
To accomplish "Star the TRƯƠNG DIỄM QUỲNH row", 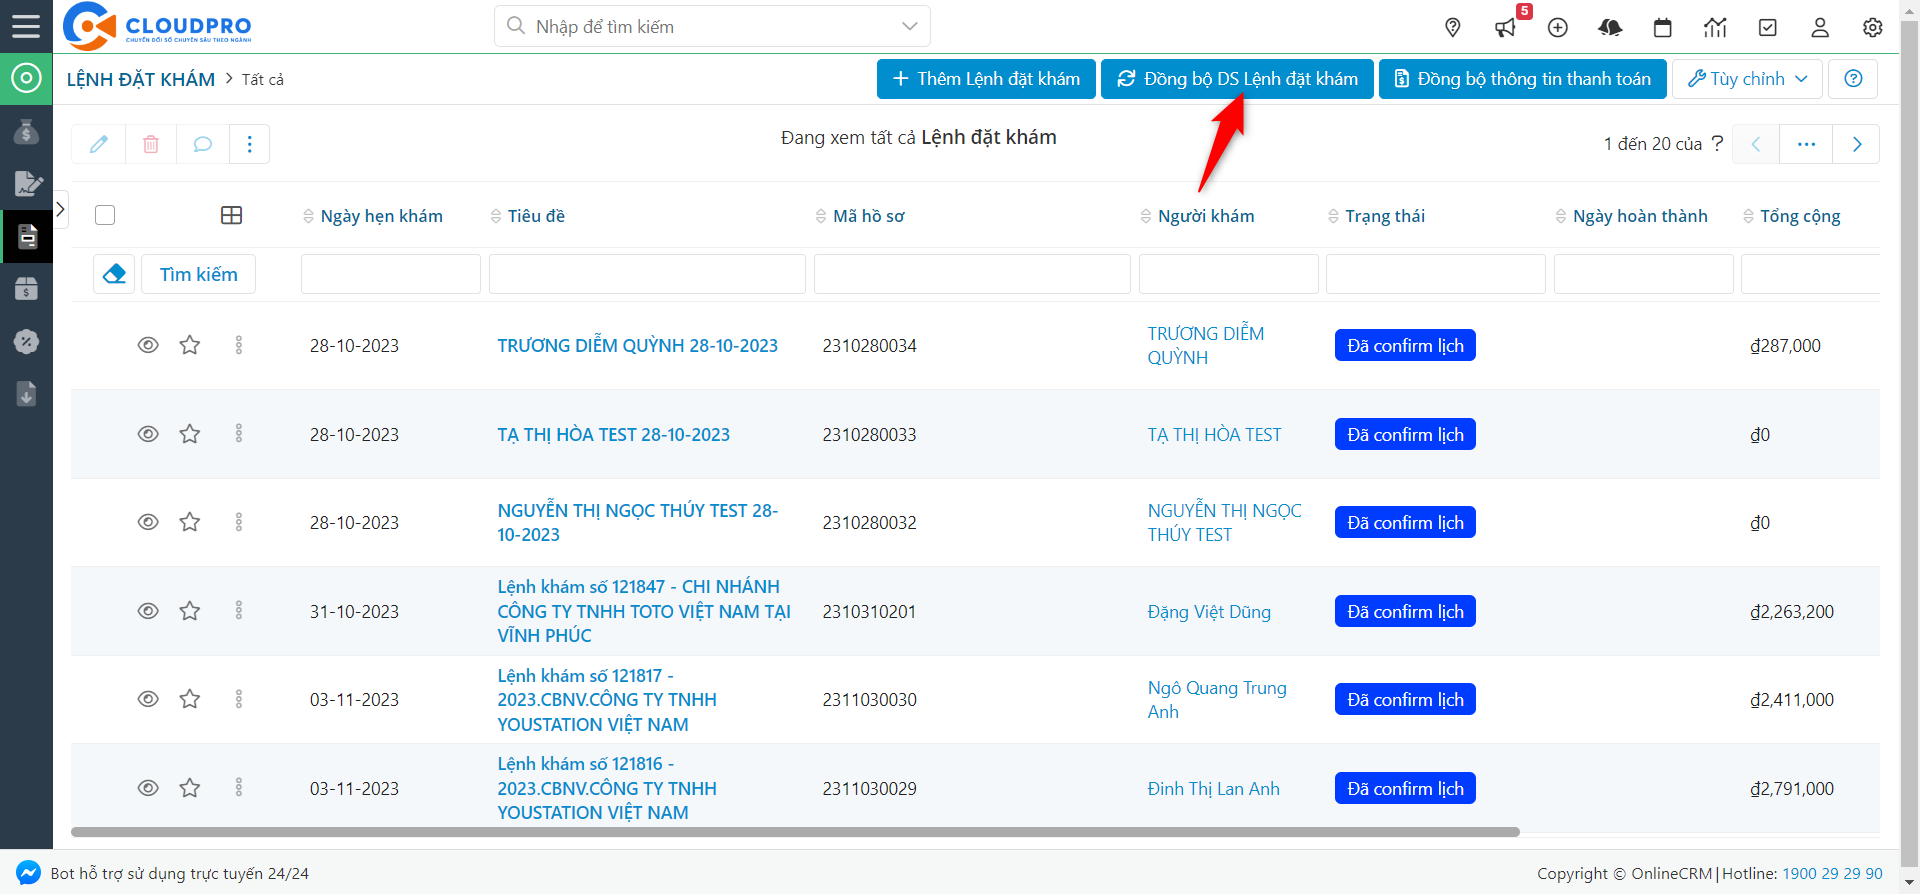I will point(190,345).
